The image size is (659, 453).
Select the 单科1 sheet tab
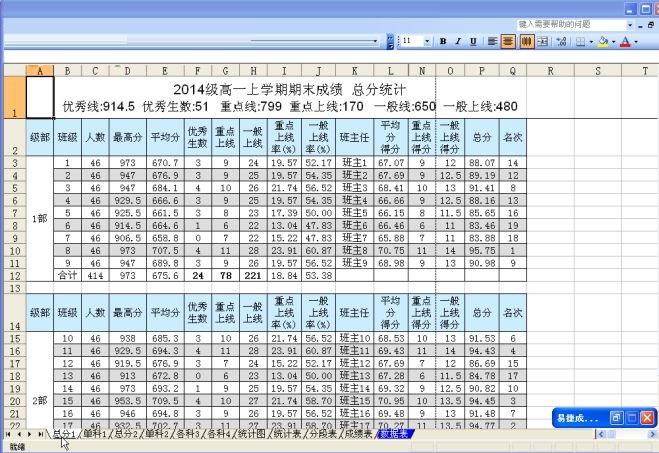pos(95,435)
